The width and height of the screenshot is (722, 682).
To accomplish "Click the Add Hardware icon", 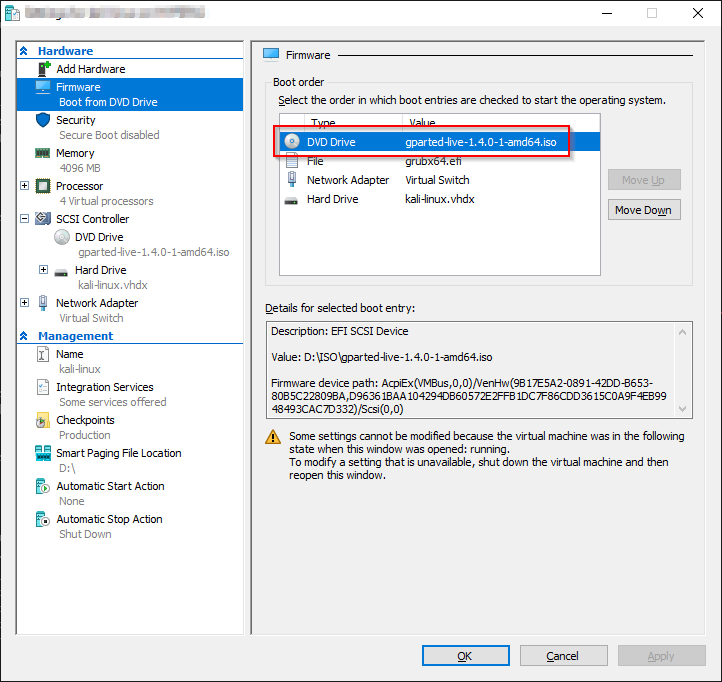I will [x=43, y=69].
